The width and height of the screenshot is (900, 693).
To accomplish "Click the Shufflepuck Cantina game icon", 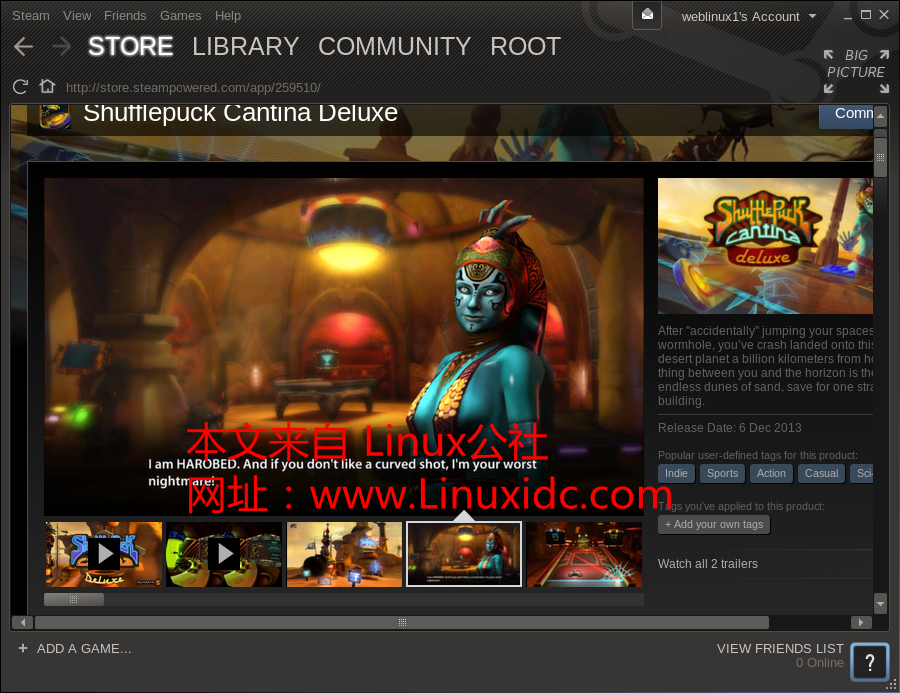I will (55, 115).
